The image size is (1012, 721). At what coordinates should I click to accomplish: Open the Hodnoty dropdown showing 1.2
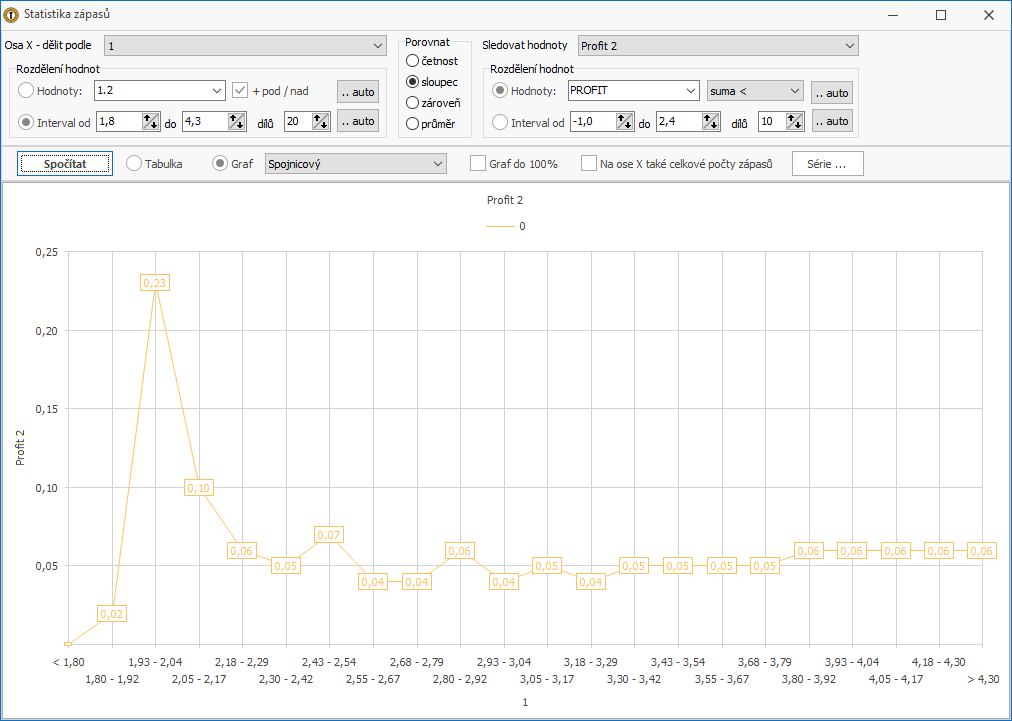pos(159,90)
